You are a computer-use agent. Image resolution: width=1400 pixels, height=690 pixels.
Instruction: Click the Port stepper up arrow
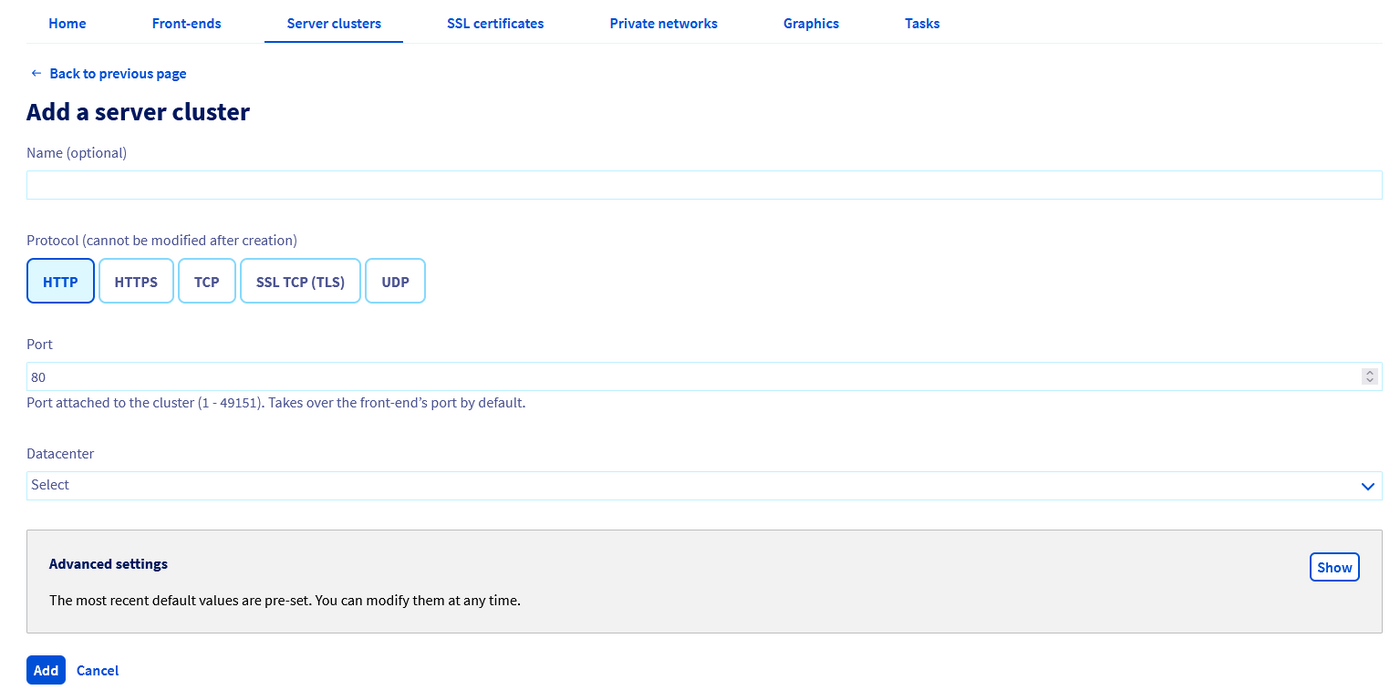[x=1370, y=371]
